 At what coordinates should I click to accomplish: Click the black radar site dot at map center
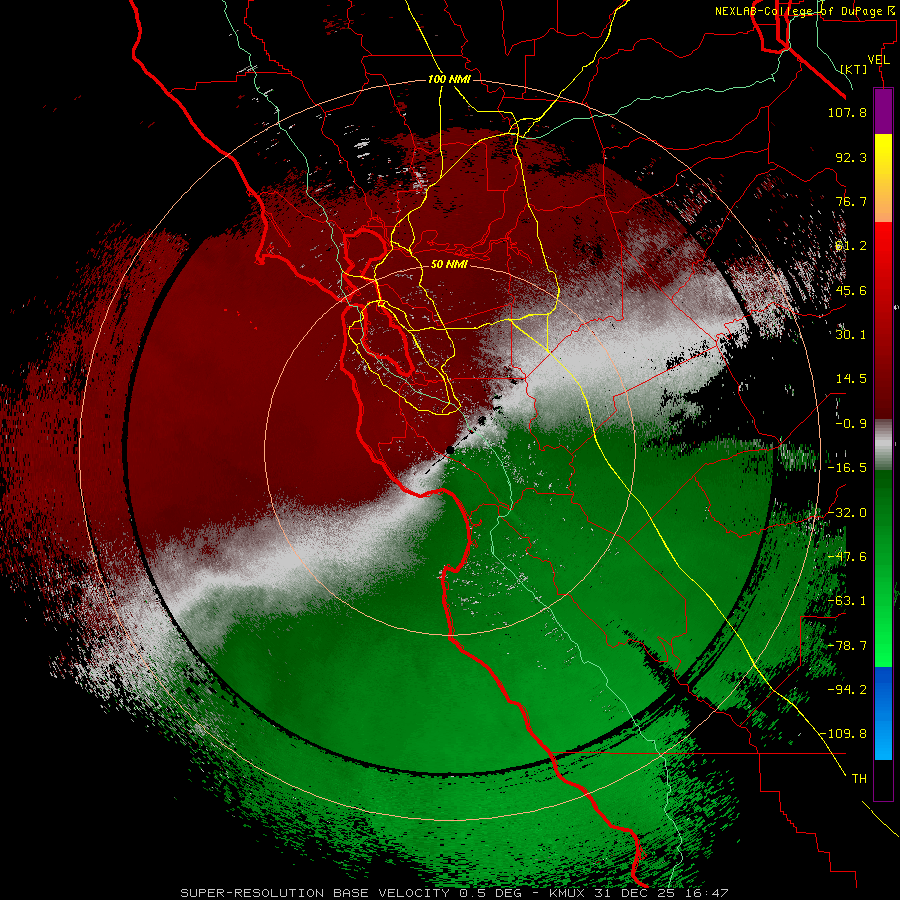(451, 451)
